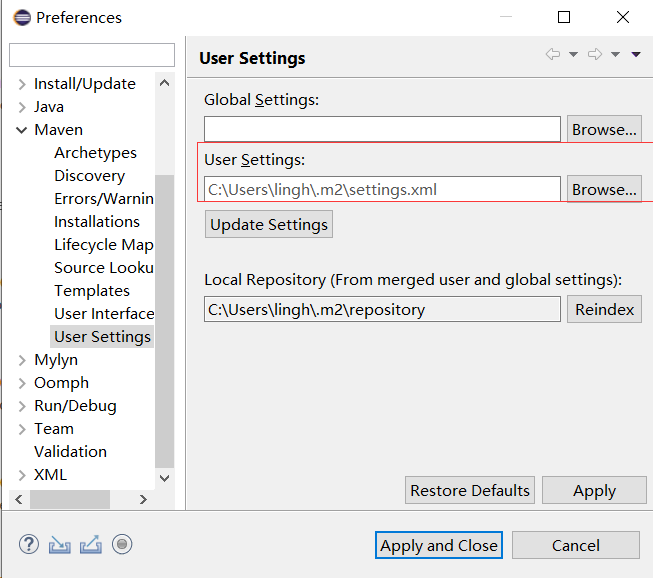The width and height of the screenshot is (653, 578).
Task: Click the export preferences icon
Action: (91, 544)
